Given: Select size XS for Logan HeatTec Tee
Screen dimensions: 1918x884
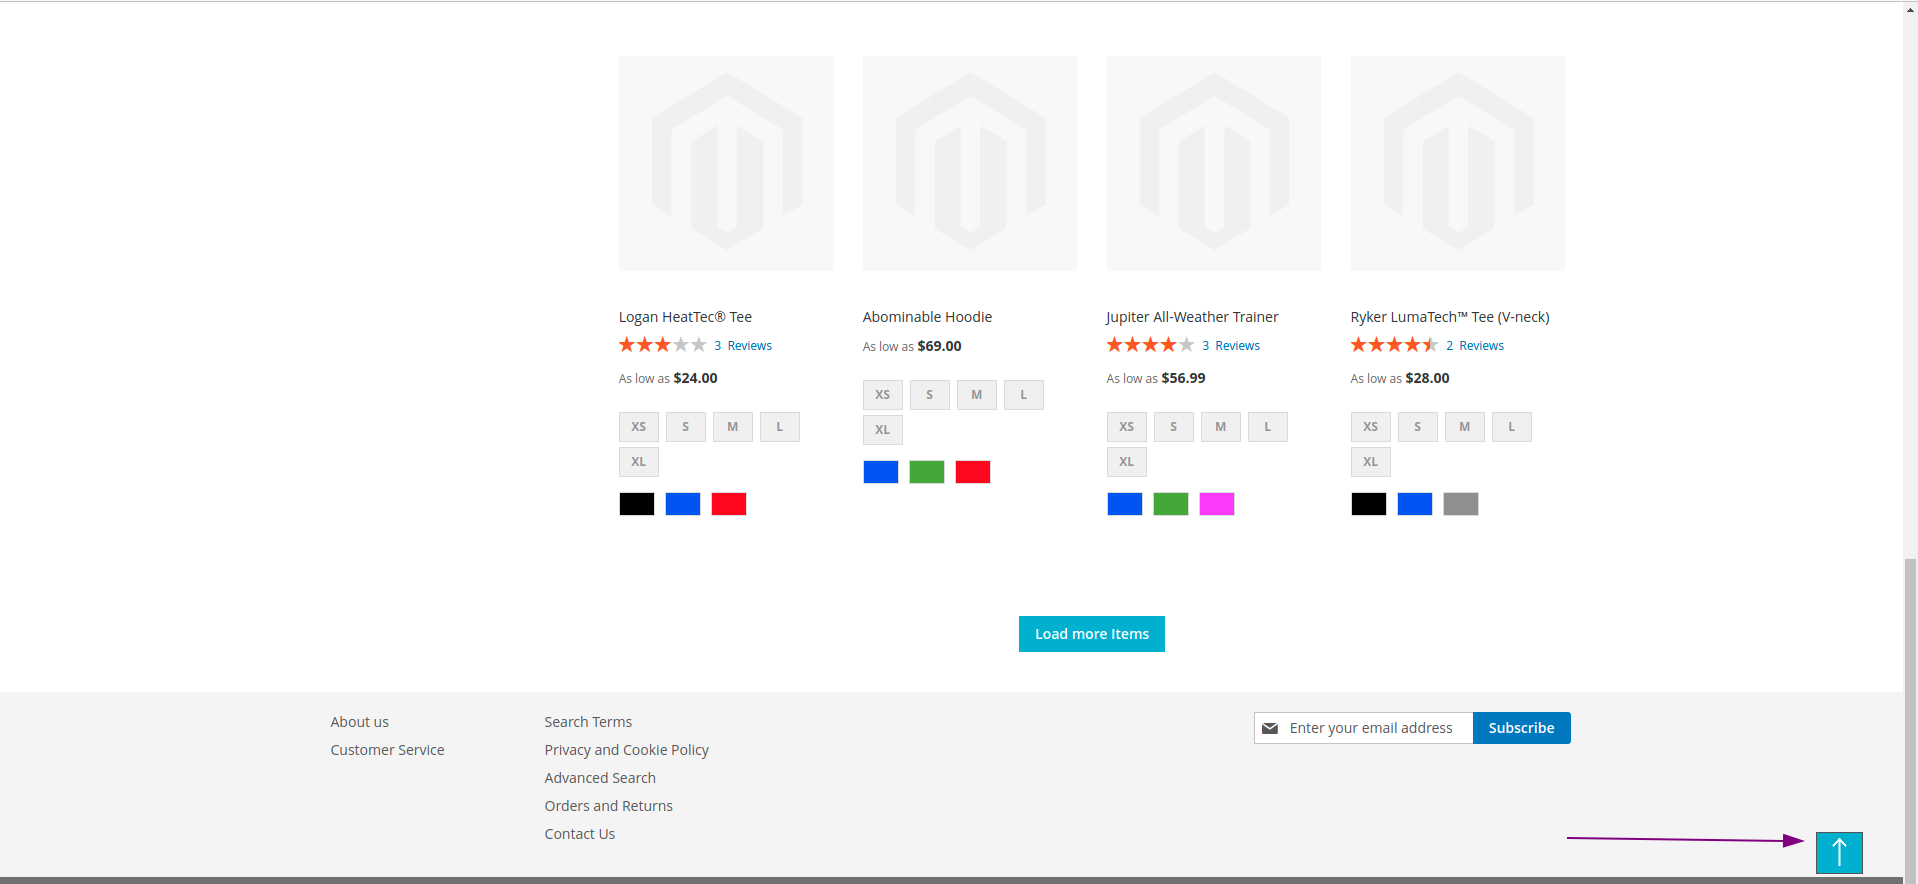Looking at the screenshot, I should pyautogui.click(x=639, y=427).
